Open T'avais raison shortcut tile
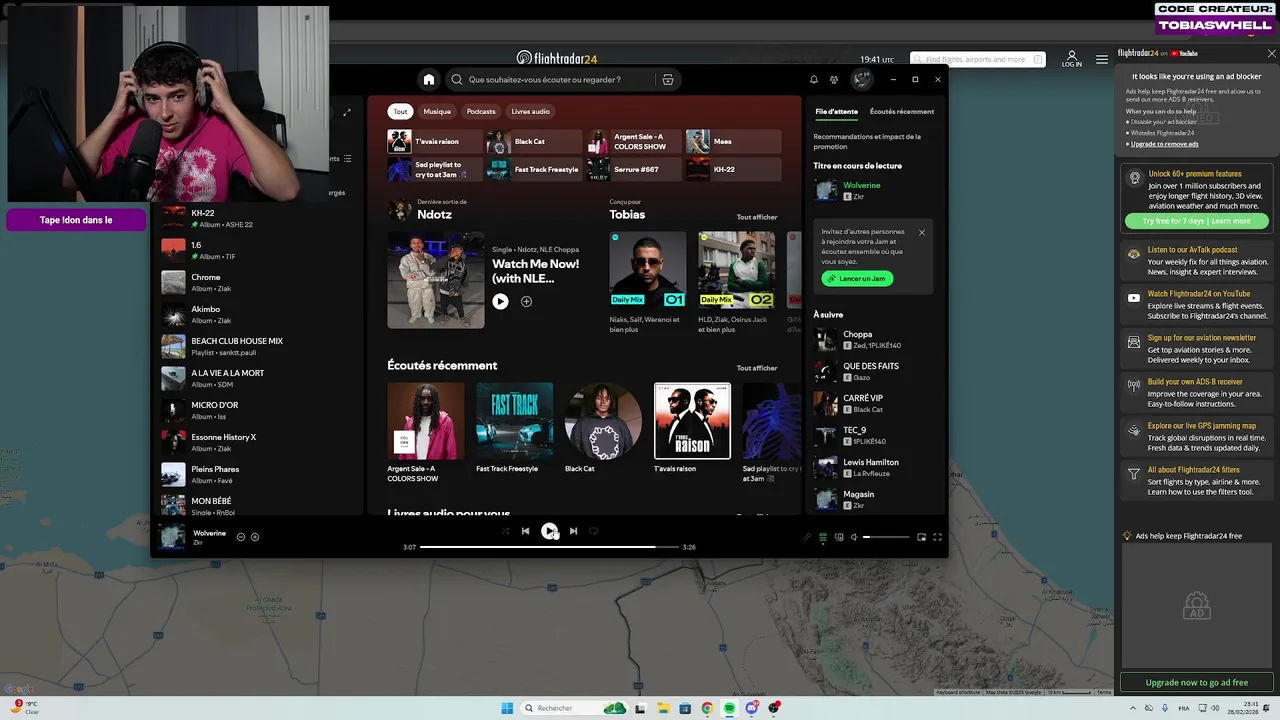The height and width of the screenshot is (720, 1280). tap(435, 142)
